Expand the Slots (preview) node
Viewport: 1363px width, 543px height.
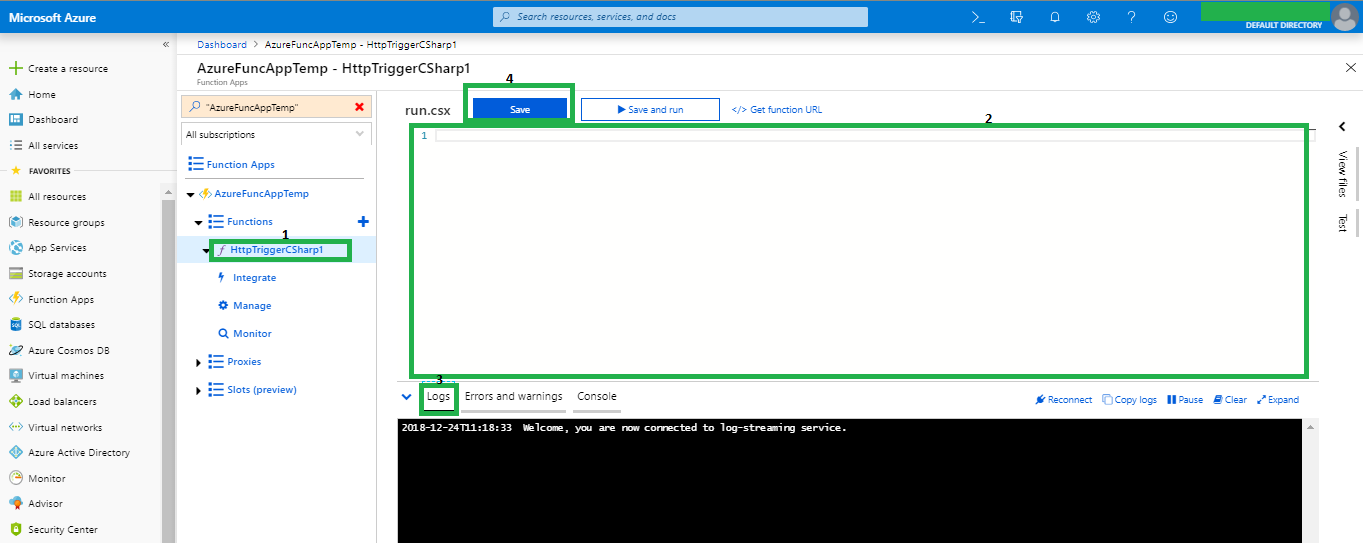(199, 390)
